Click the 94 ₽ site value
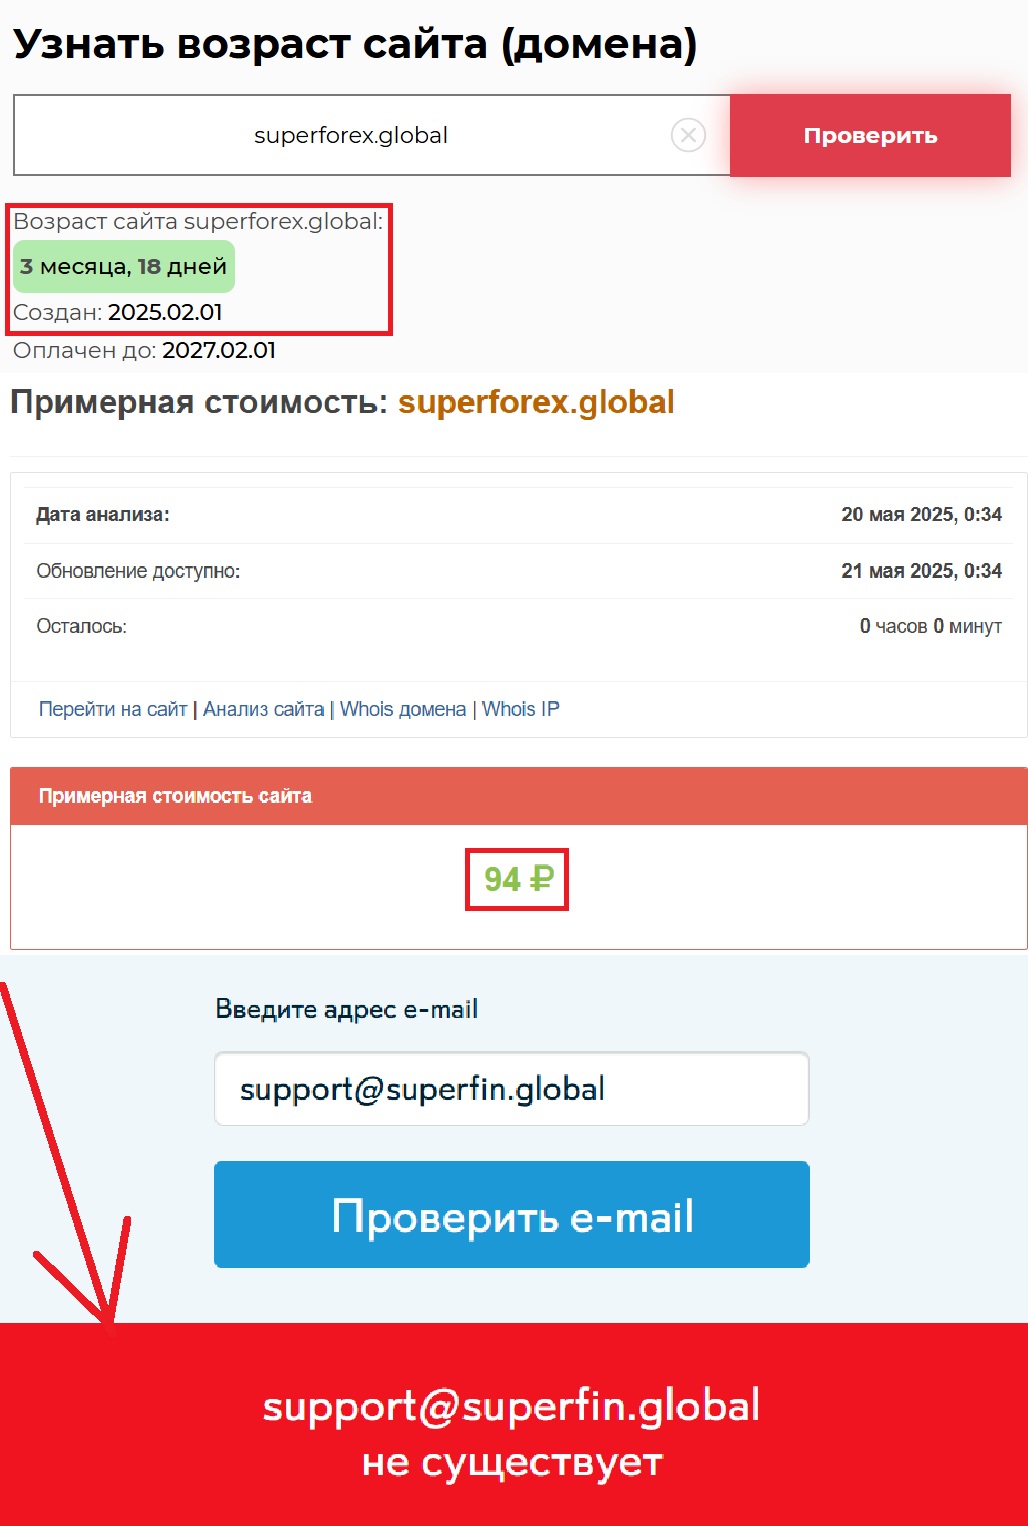This screenshot has height=1526, width=1028. [518, 879]
